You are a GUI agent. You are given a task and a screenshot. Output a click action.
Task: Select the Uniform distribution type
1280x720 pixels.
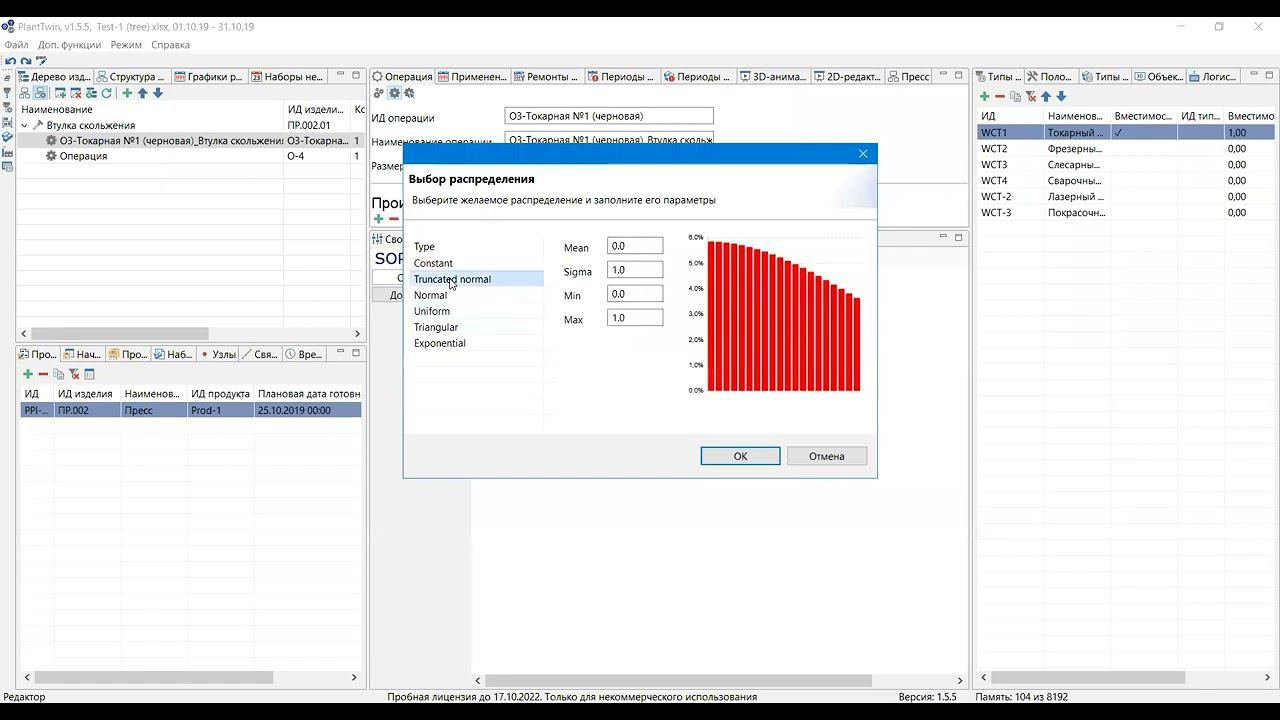tap(432, 311)
